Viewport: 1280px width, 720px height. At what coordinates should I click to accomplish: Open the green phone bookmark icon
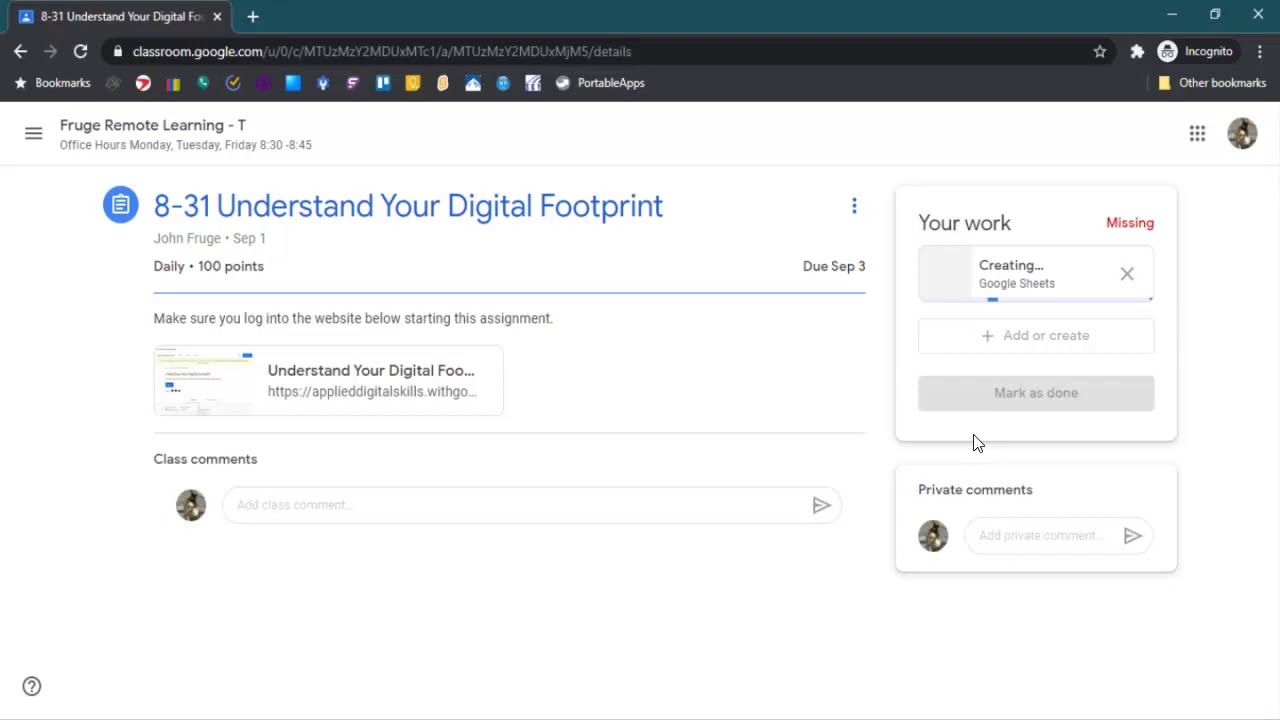click(x=203, y=83)
